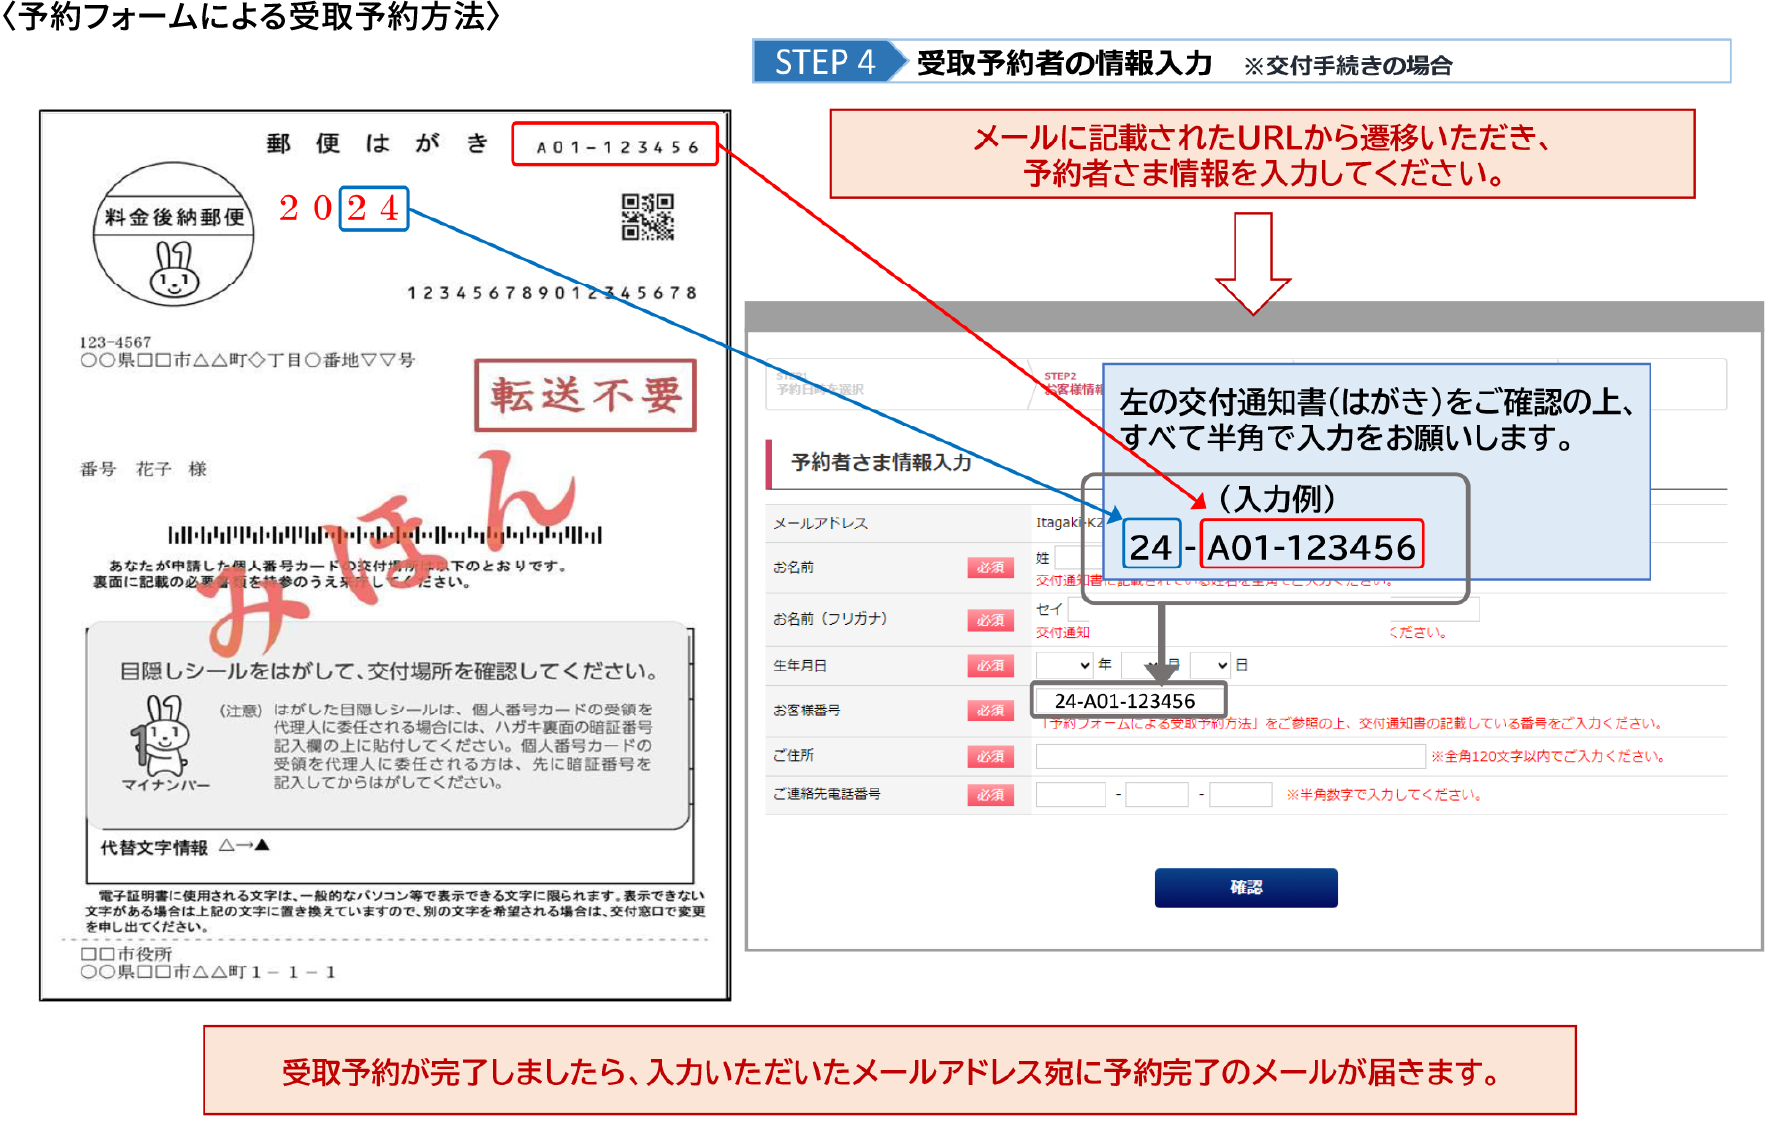Click the A01-123456 number on the postcard

point(616,147)
